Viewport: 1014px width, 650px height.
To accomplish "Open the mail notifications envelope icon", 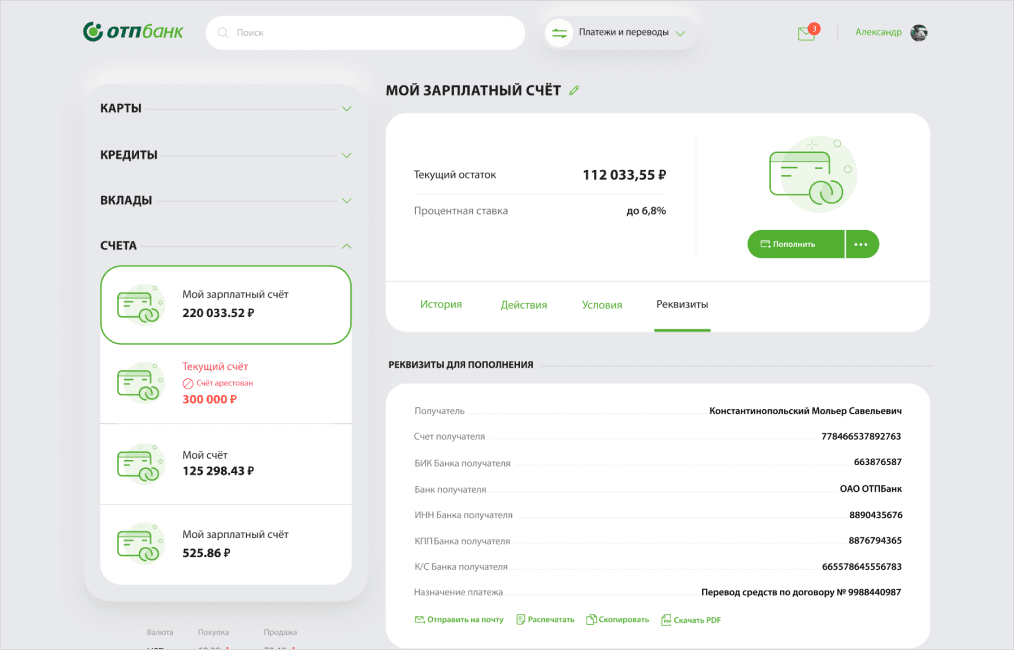I will coord(806,33).
